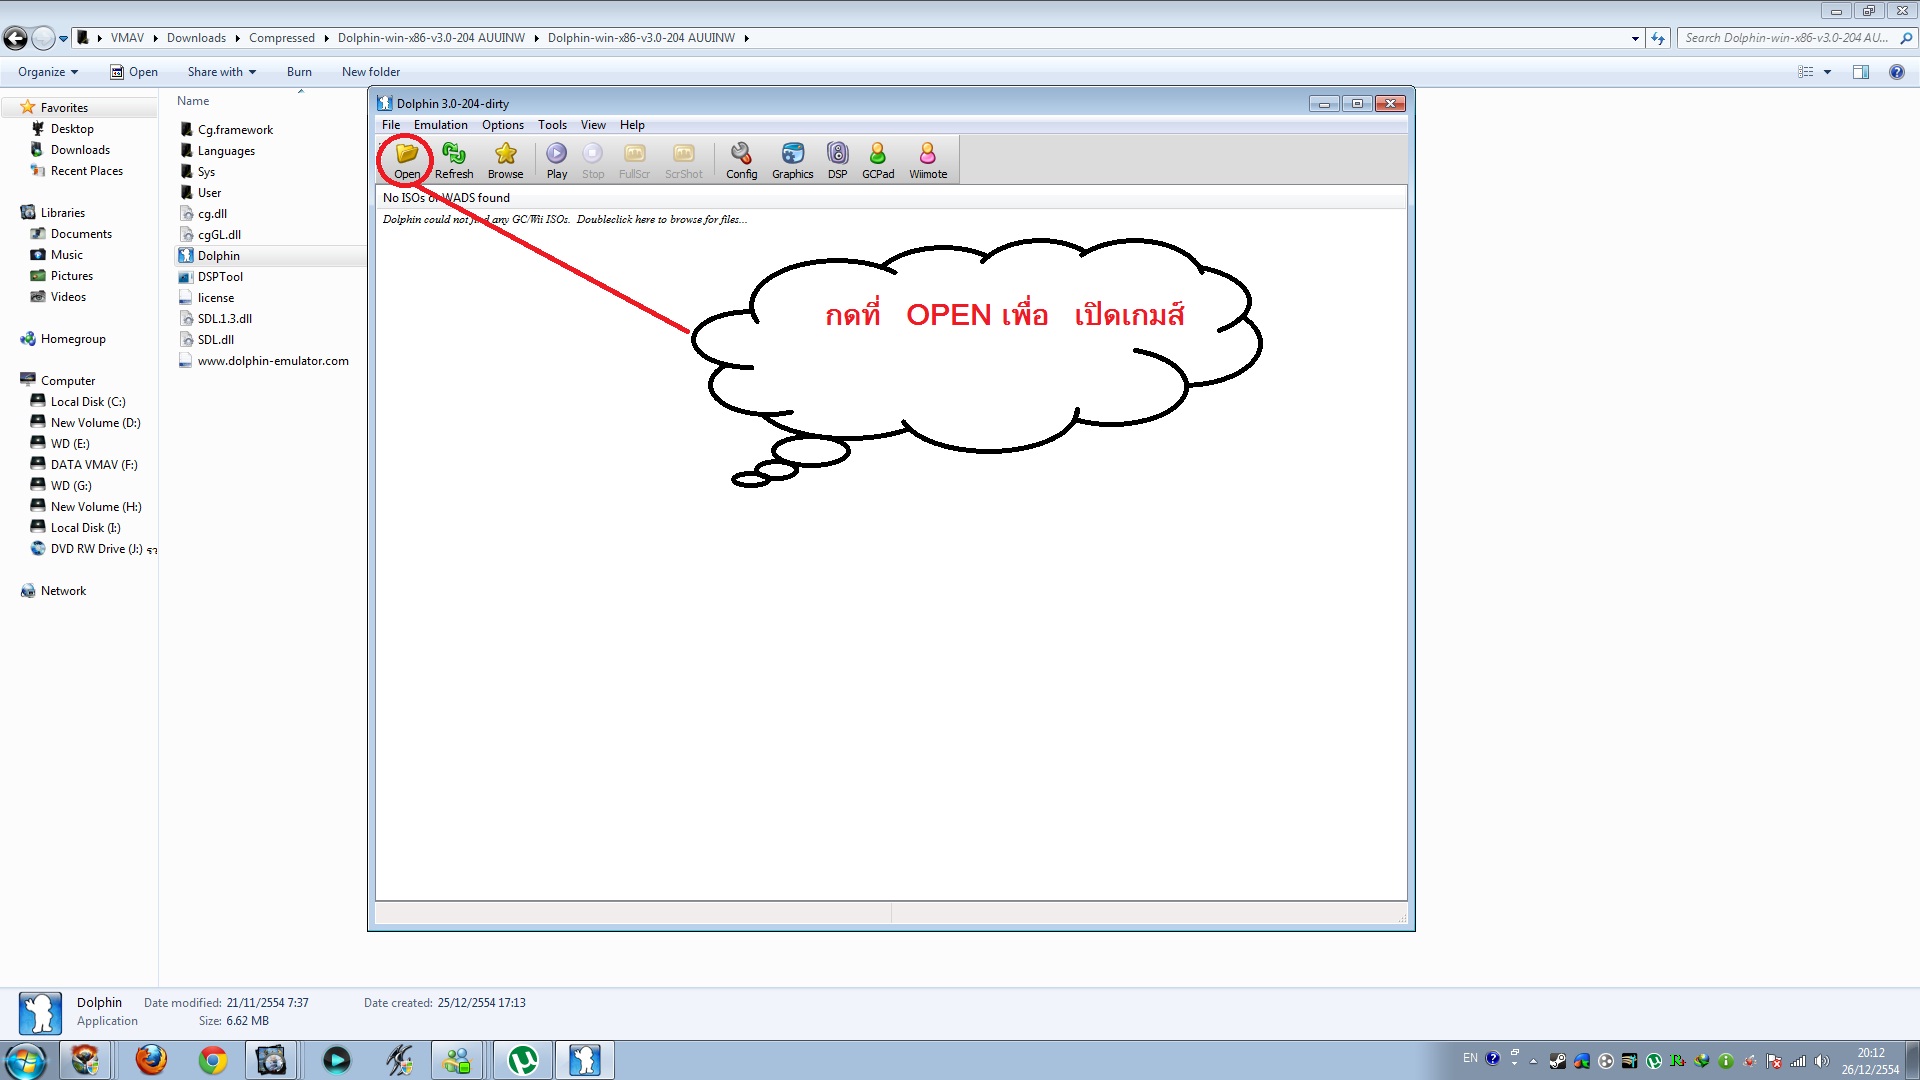Open Dolphin File menu
Image resolution: width=1920 pixels, height=1080 pixels.
point(391,125)
